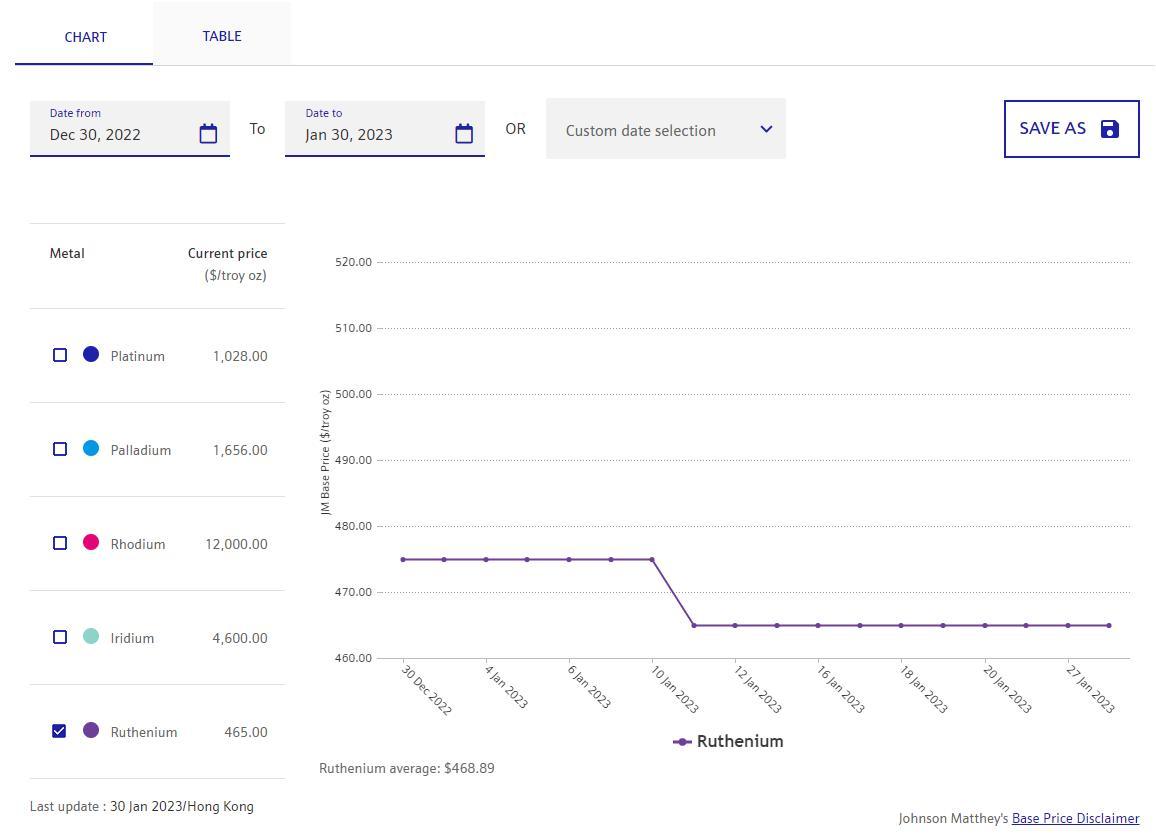
Task: Open the Base Price Disclaimer link
Action: 1075,818
